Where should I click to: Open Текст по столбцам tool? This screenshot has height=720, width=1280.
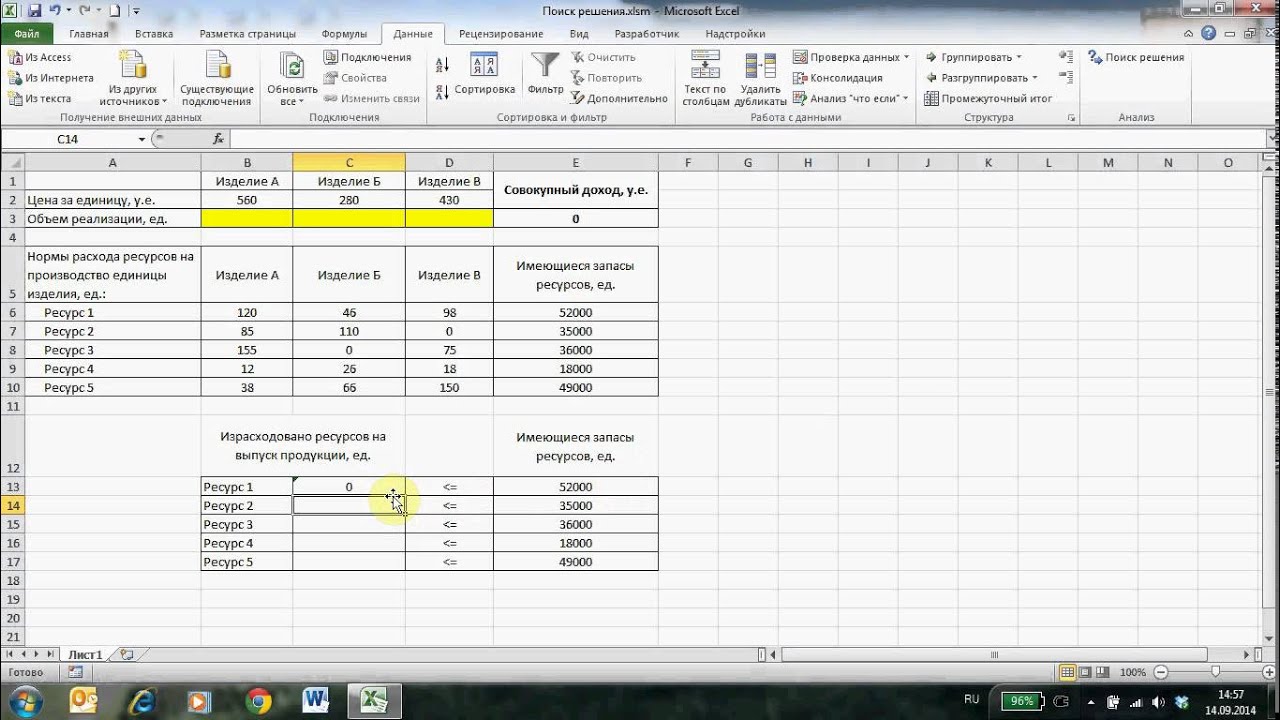pos(706,78)
